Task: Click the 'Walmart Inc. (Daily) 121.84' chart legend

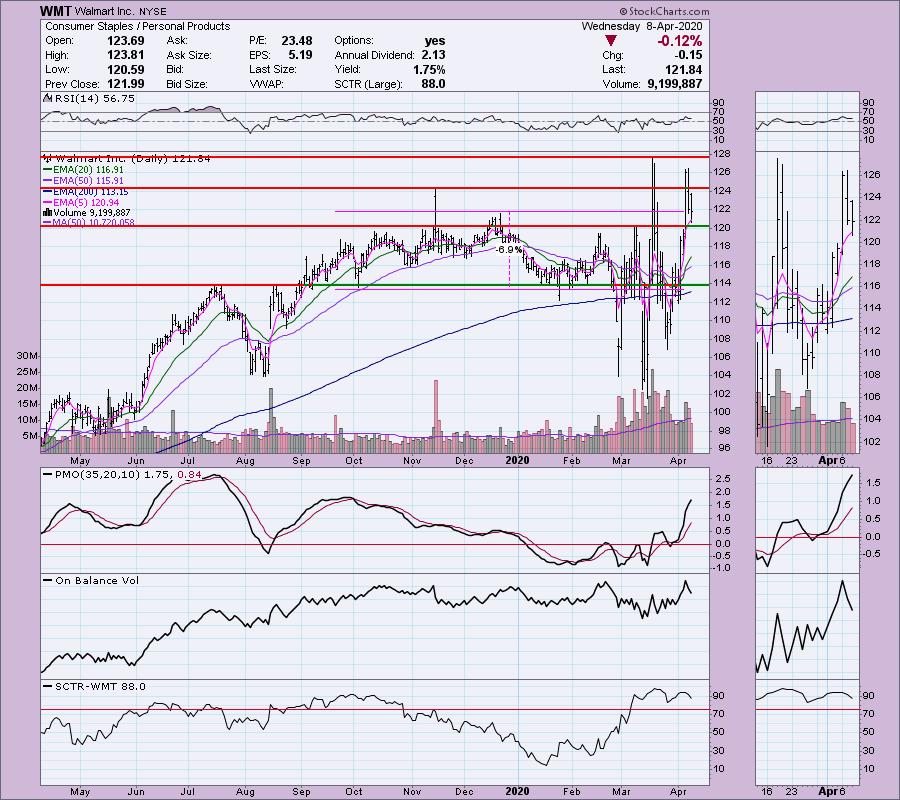Action: (x=133, y=159)
